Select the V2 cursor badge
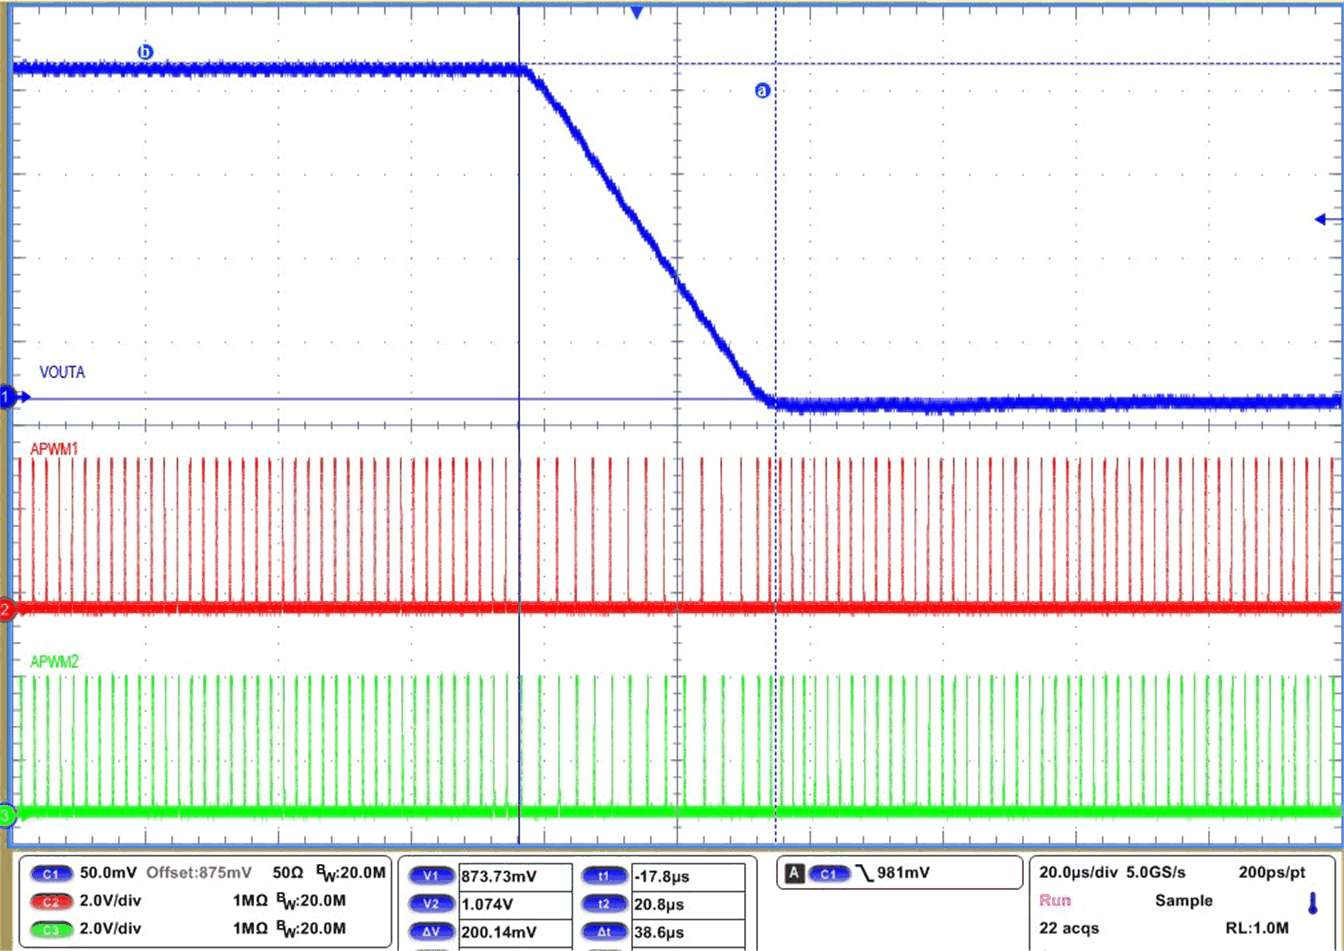 pos(431,903)
